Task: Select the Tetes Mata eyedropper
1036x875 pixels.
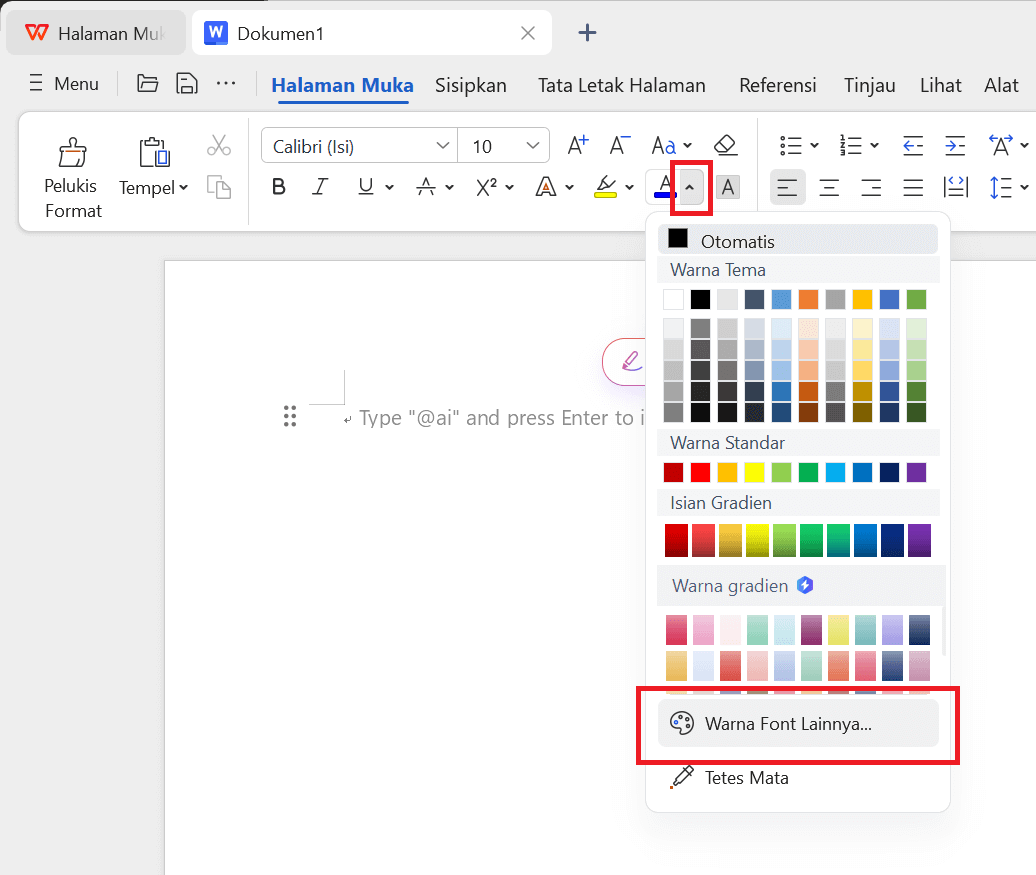Action: (x=746, y=777)
